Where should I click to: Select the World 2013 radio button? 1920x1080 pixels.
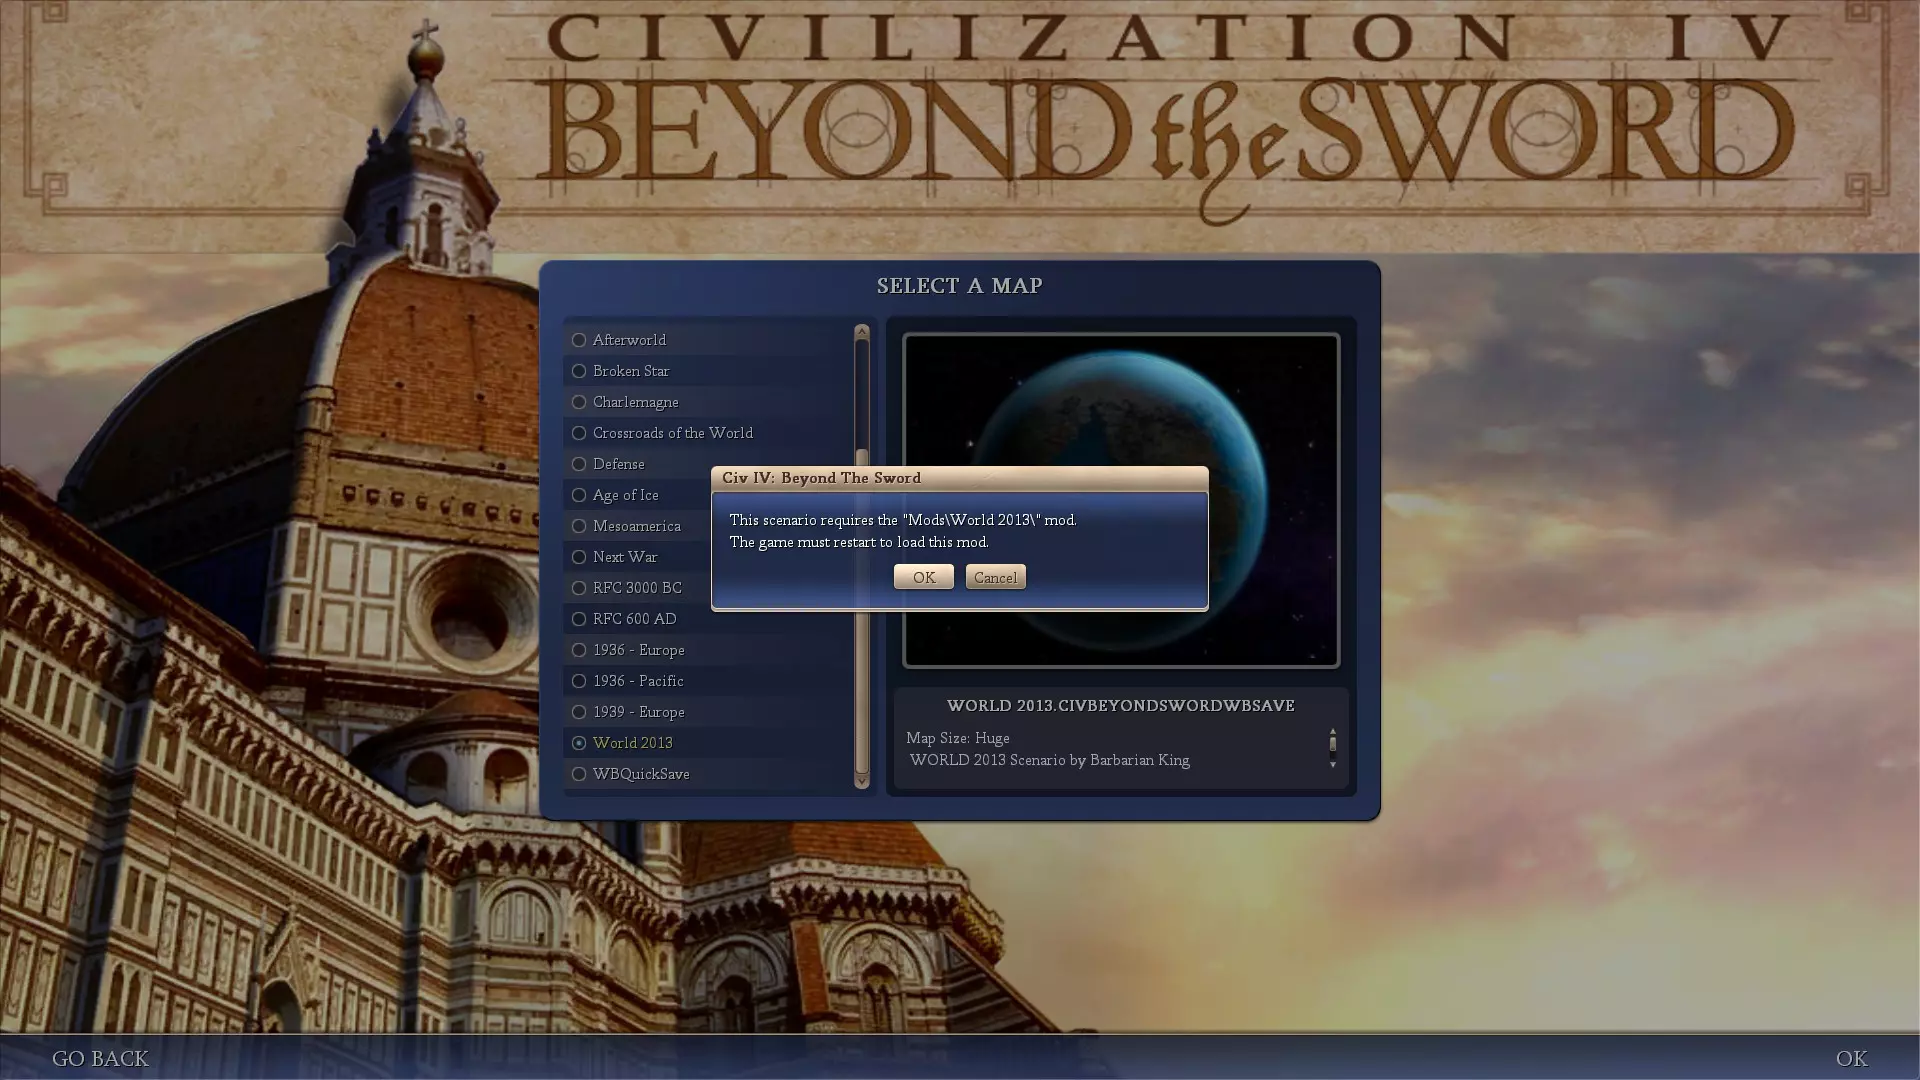point(579,743)
